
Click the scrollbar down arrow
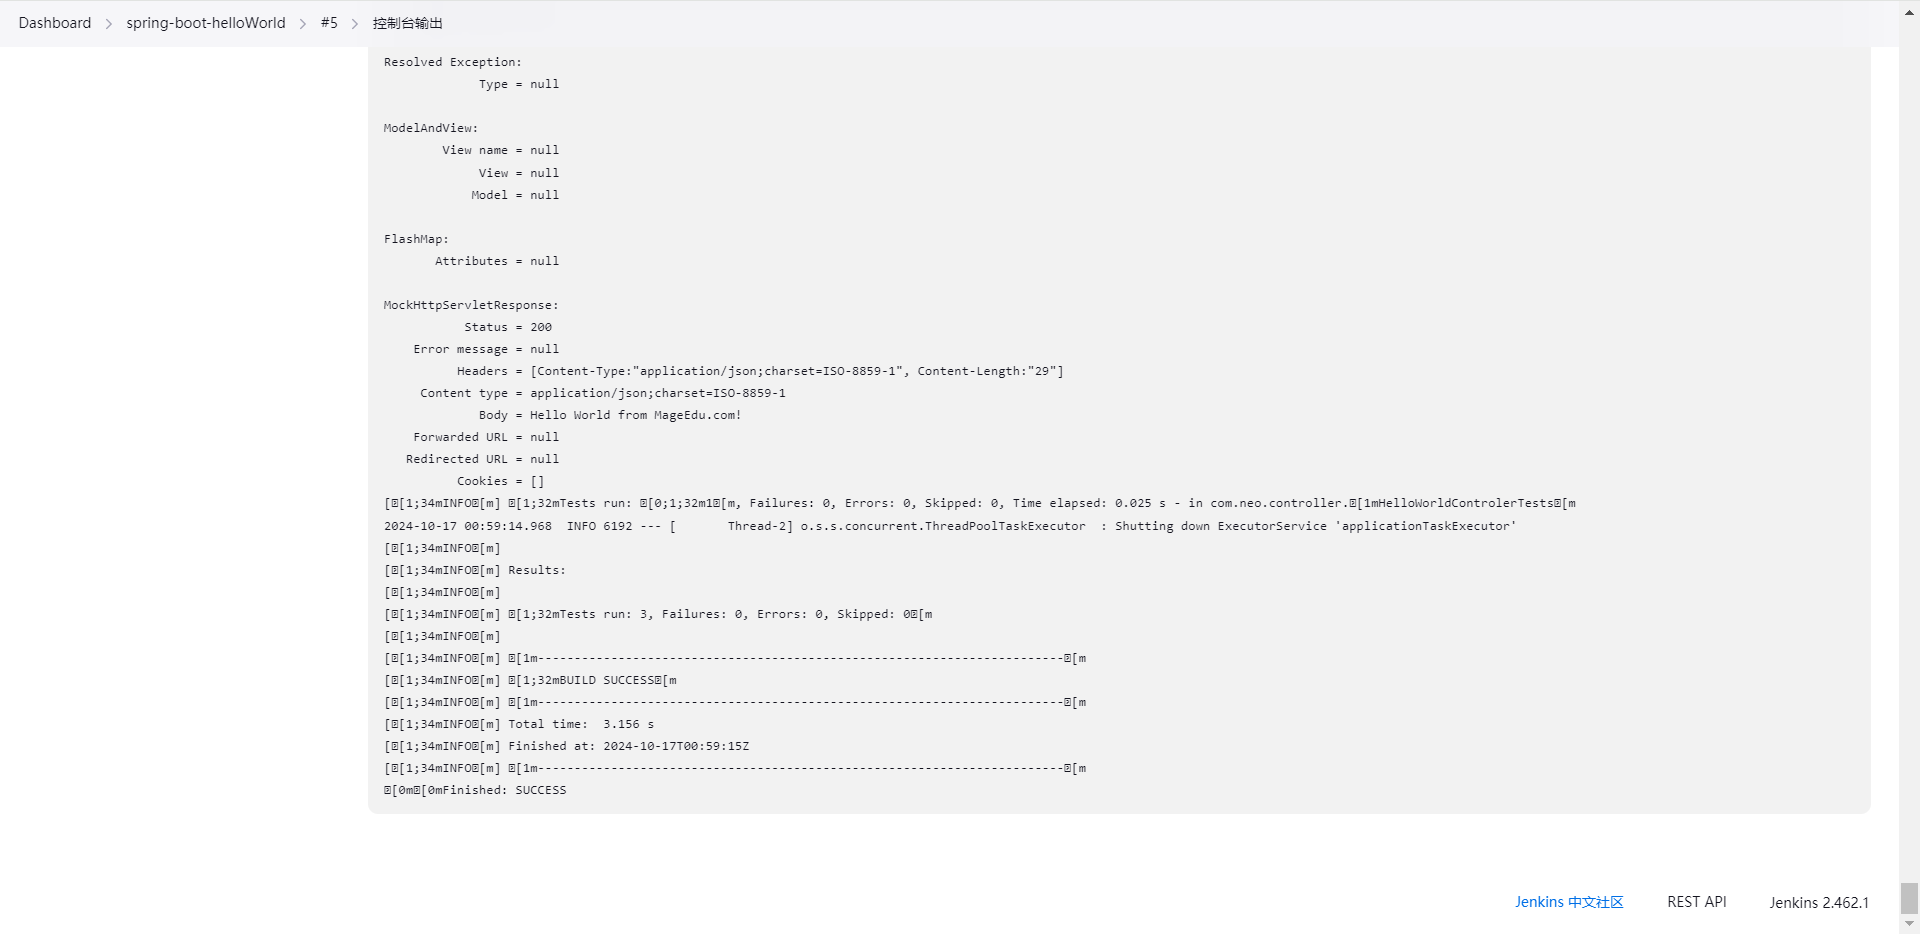click(1909, 925)
